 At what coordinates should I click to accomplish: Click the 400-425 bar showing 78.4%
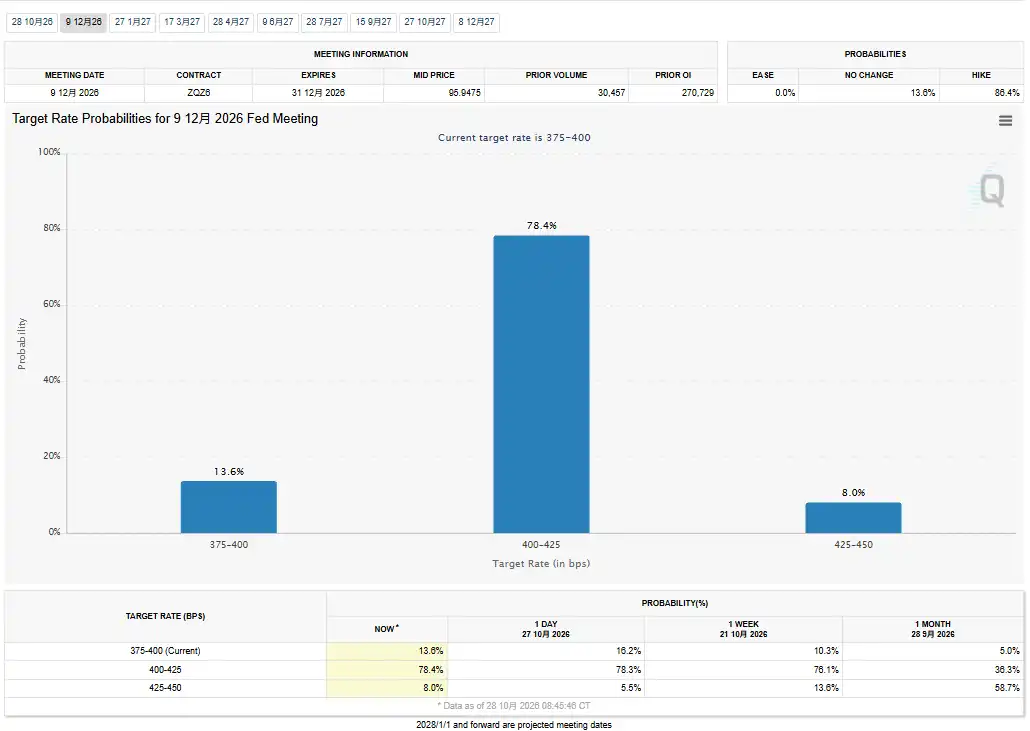pyautogui.click(x=541, y=384)
